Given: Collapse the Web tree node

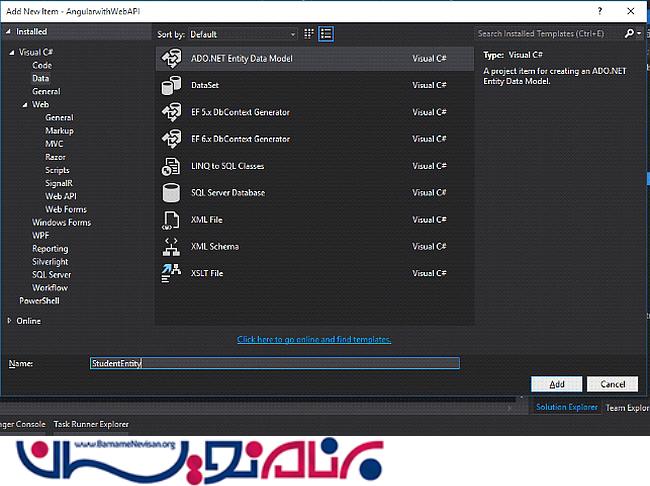Looking at the screenshot, I should [25, 105].
